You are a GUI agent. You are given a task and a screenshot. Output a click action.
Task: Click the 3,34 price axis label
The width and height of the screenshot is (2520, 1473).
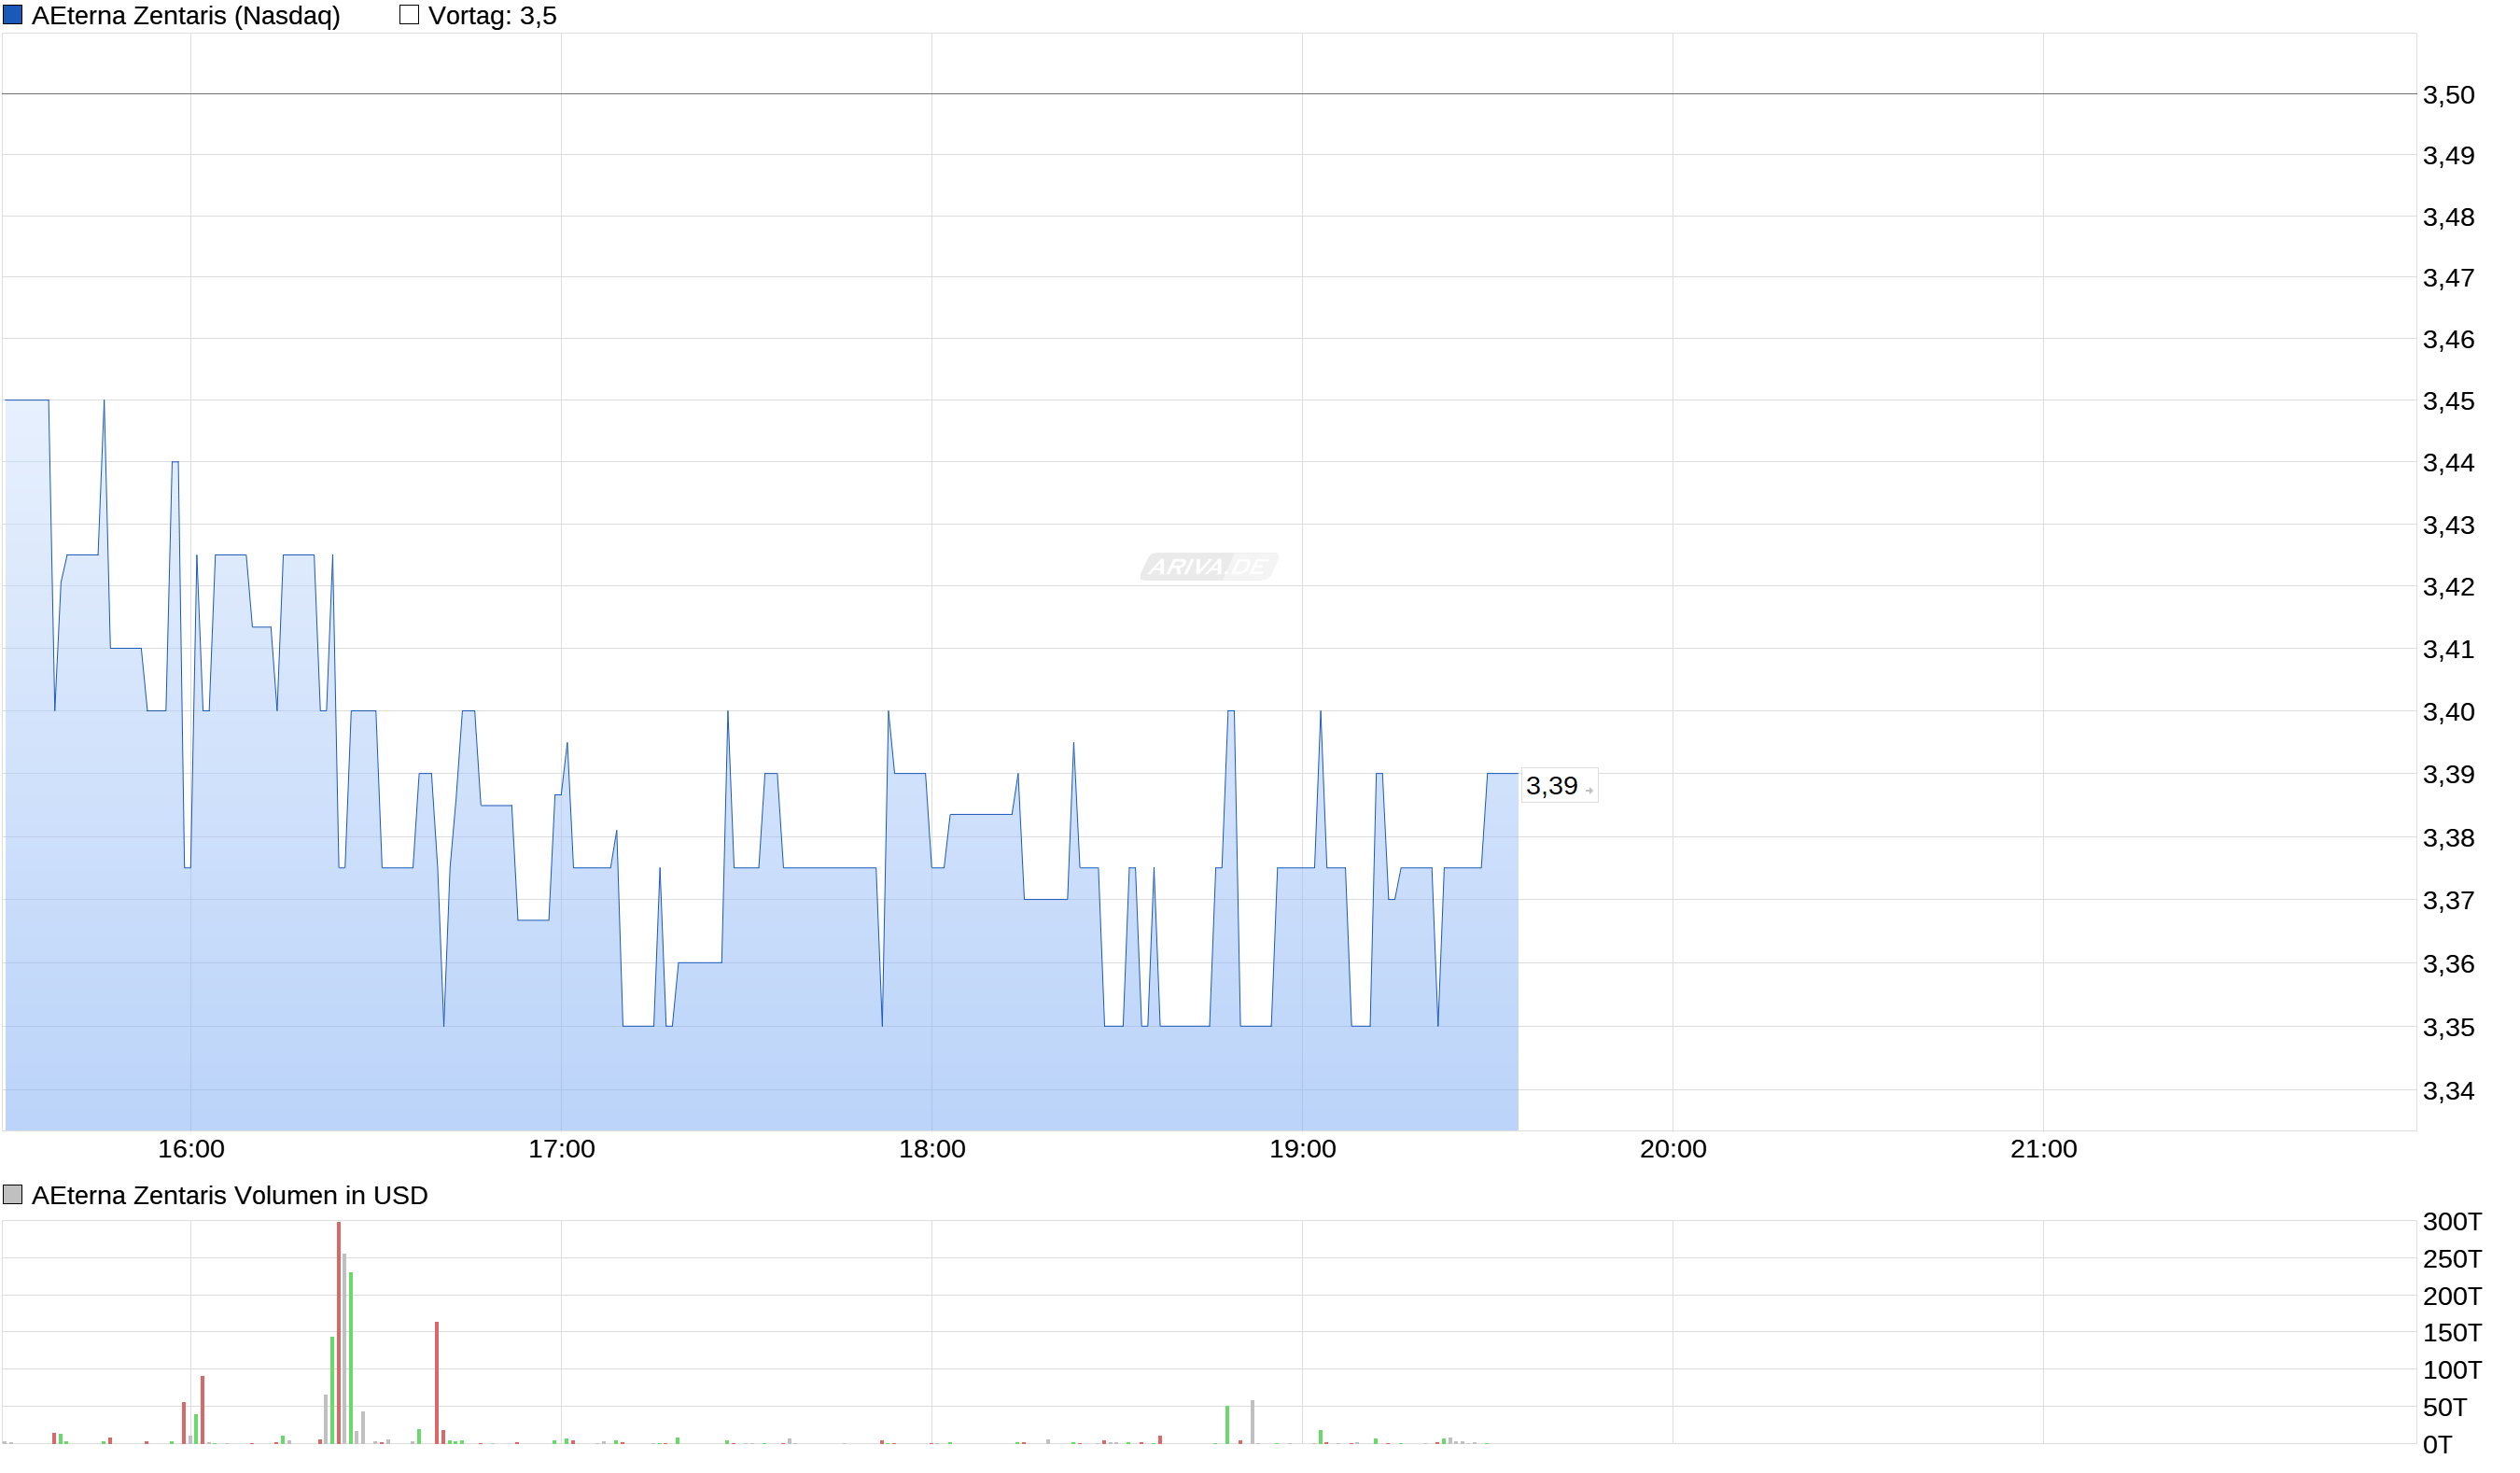click(2448, 1091)
